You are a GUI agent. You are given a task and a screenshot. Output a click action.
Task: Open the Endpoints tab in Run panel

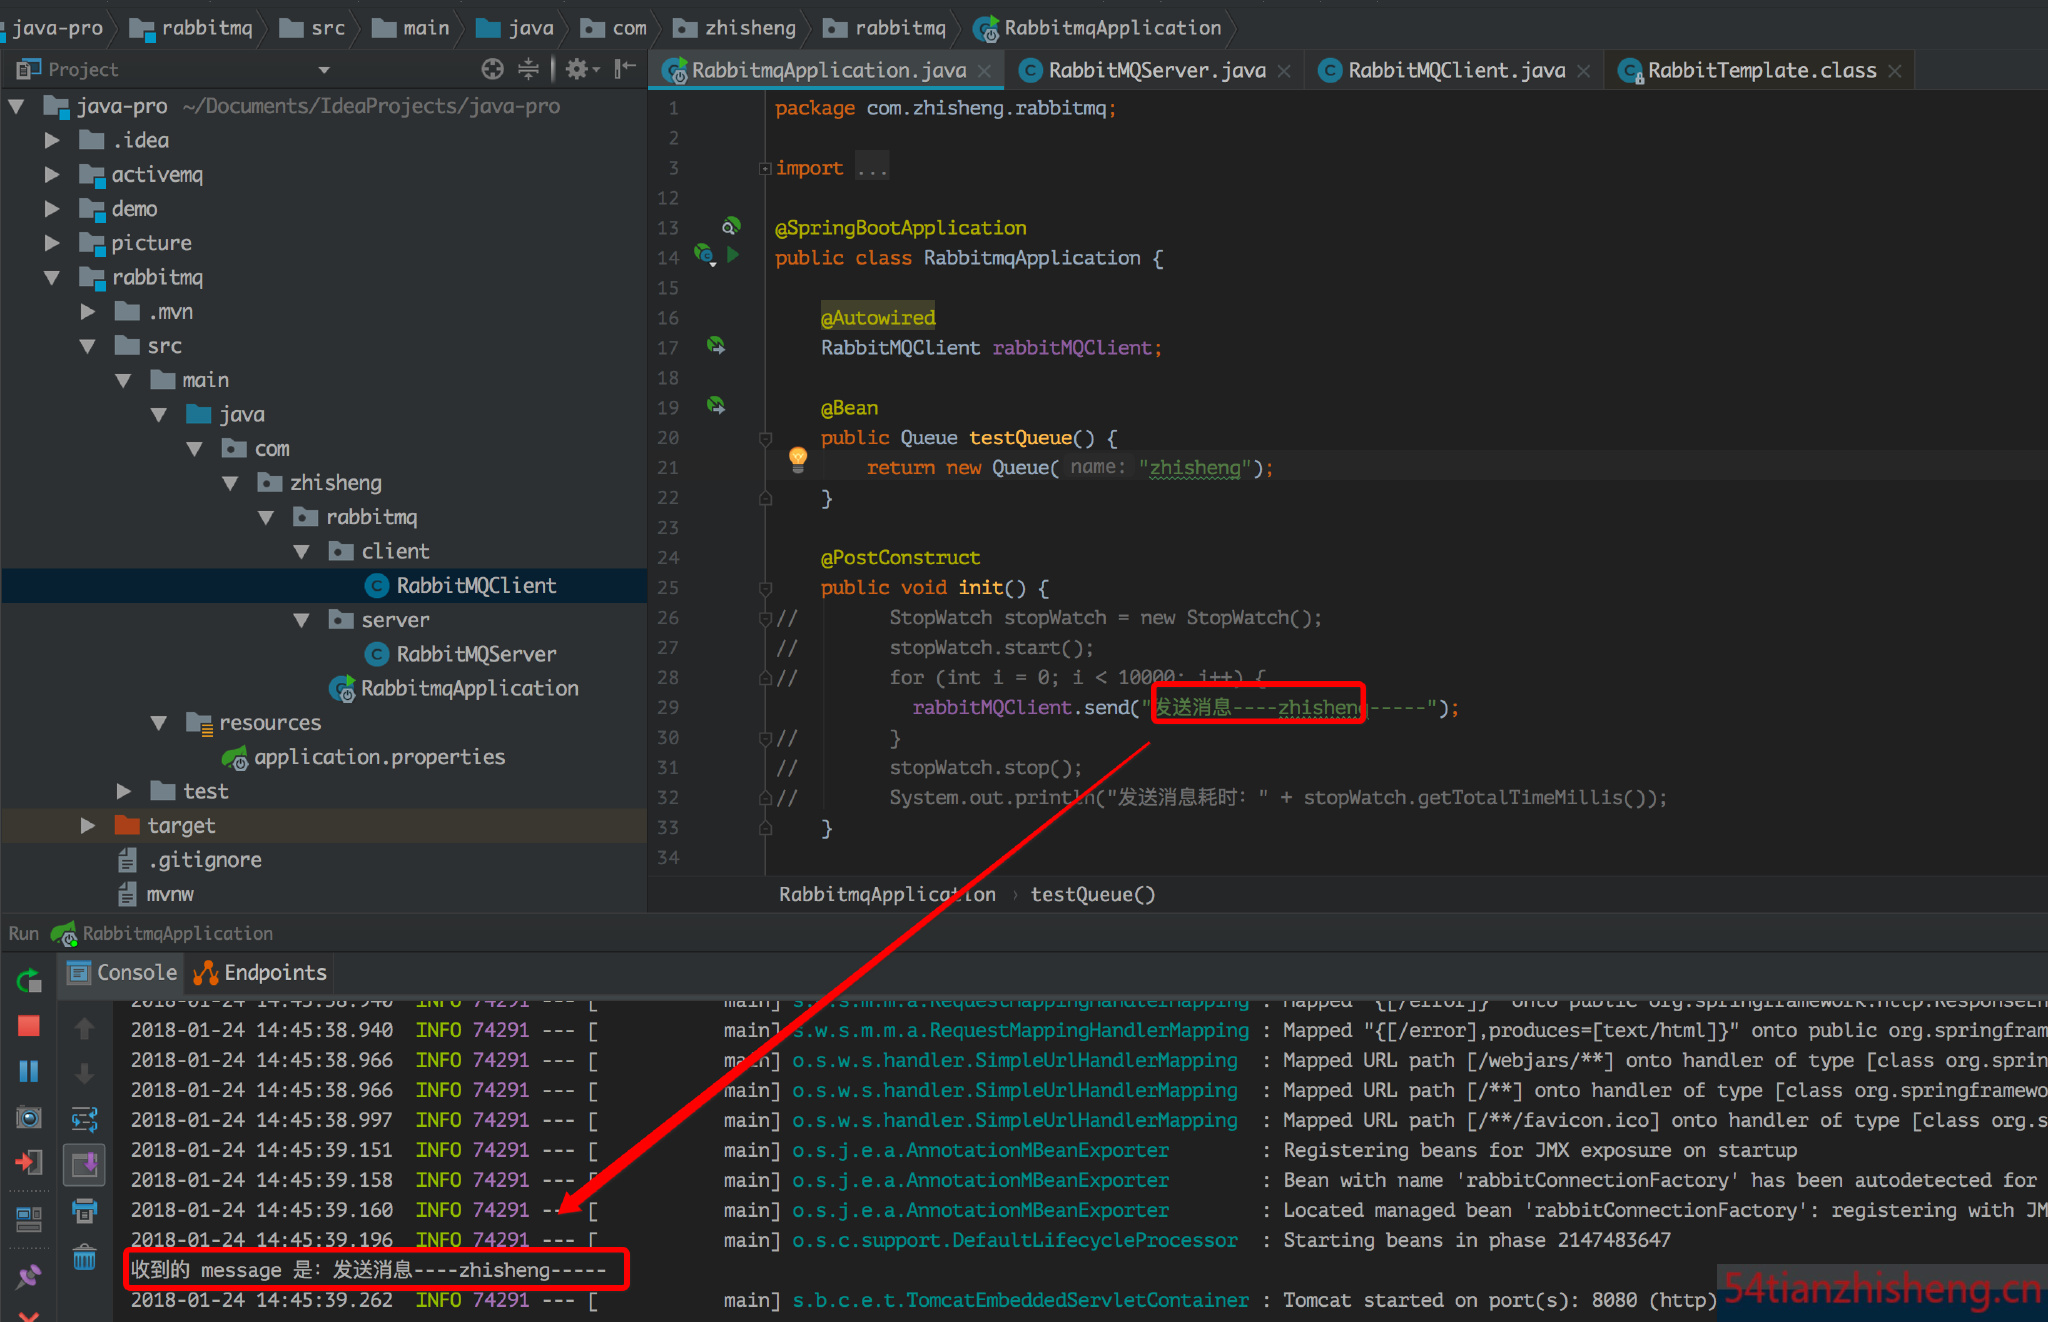click(262, 972)
